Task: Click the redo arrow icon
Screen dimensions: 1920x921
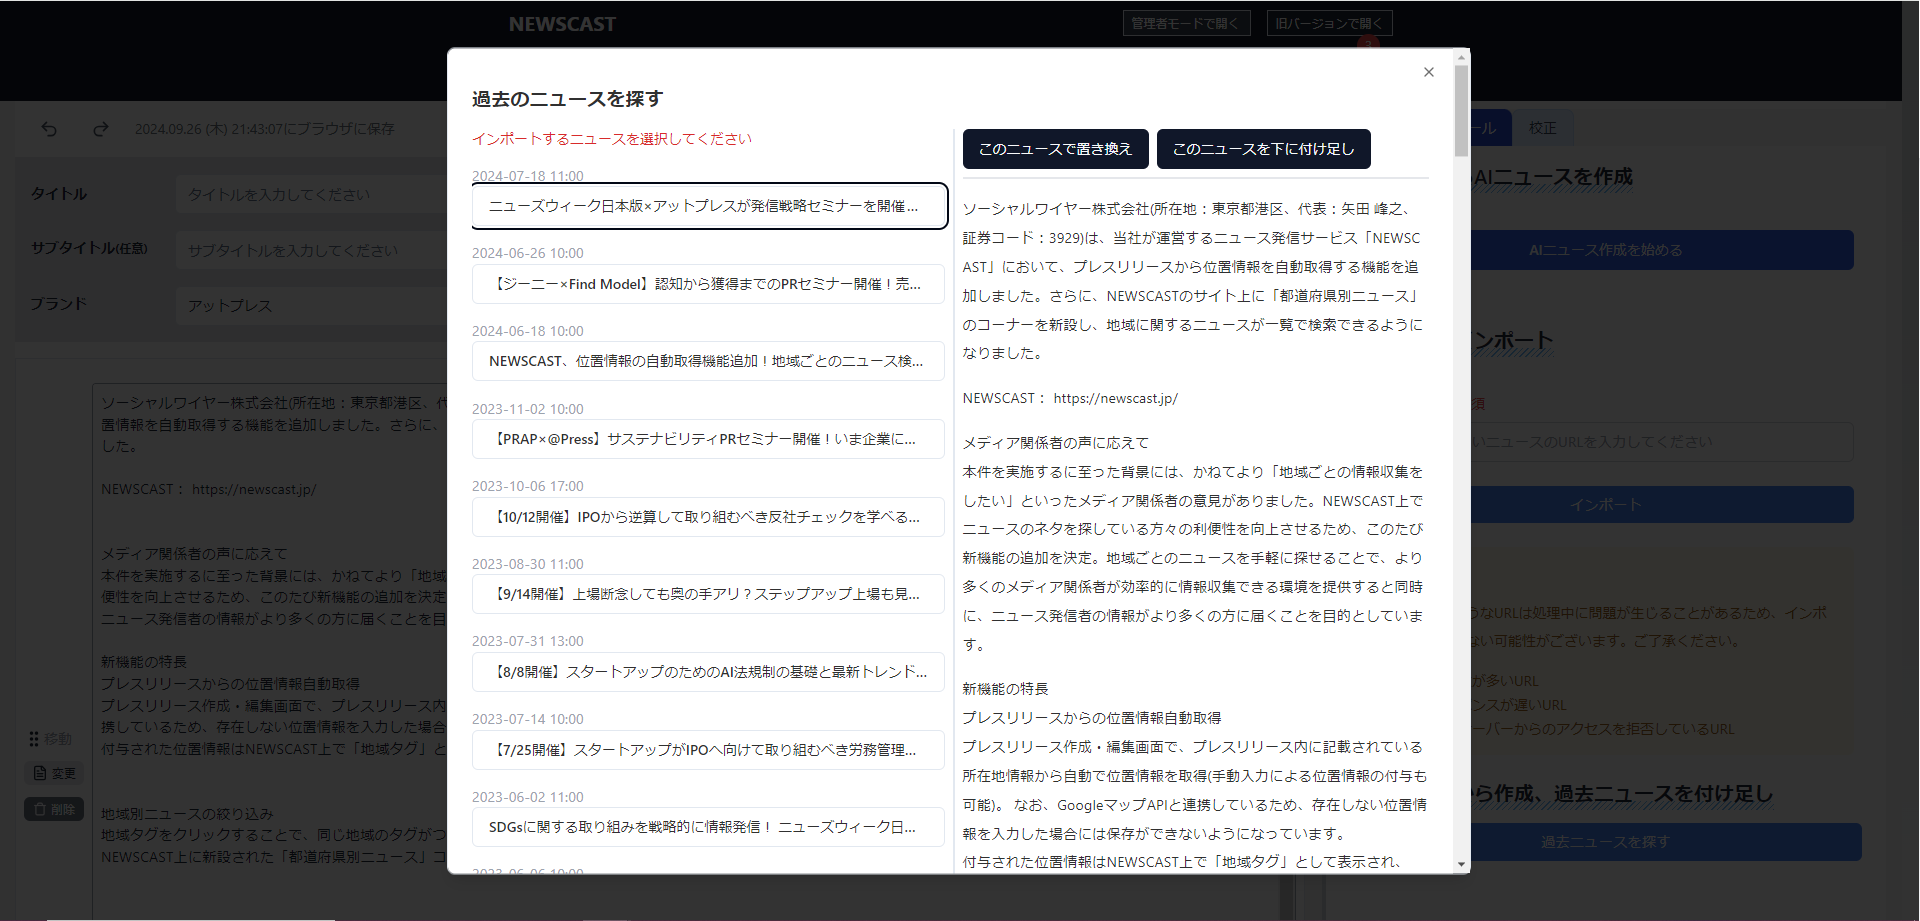Action: click(100, 128)
